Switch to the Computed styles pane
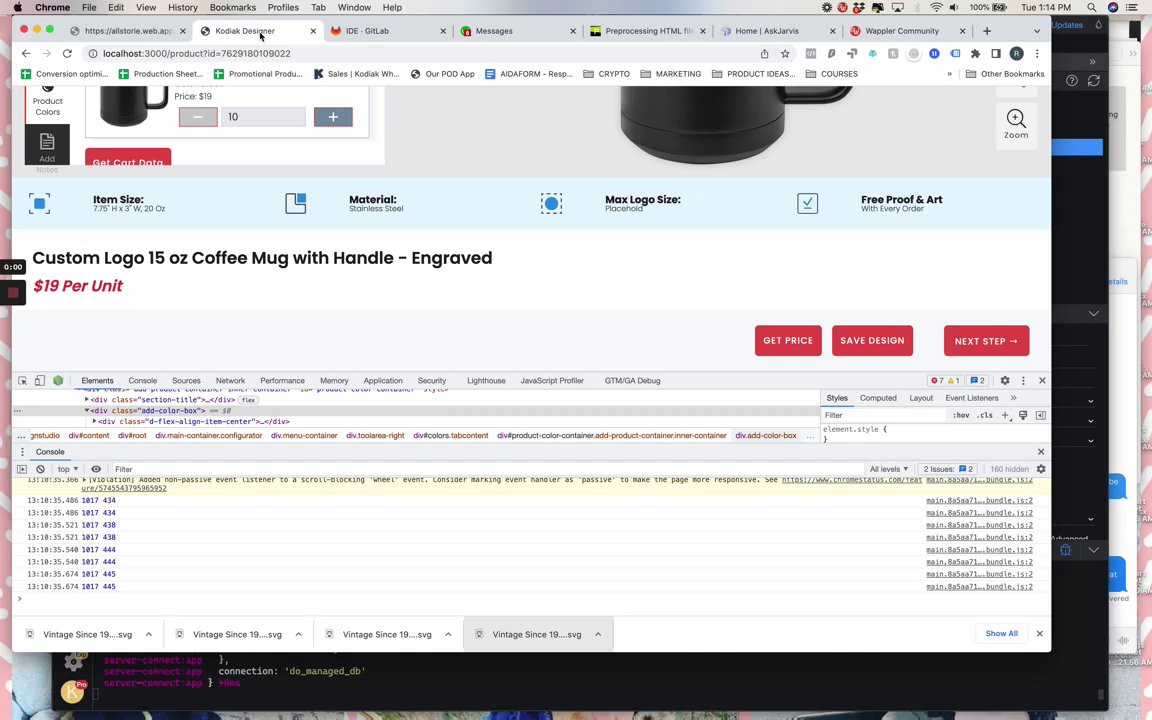The image size is (1152, 720). point(878,398)
